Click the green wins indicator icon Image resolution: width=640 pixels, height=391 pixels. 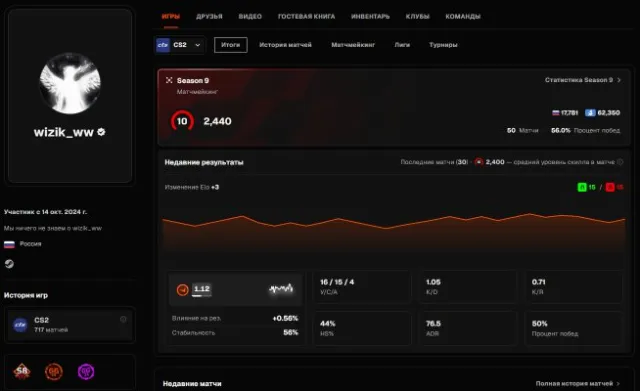click(582, 187)
